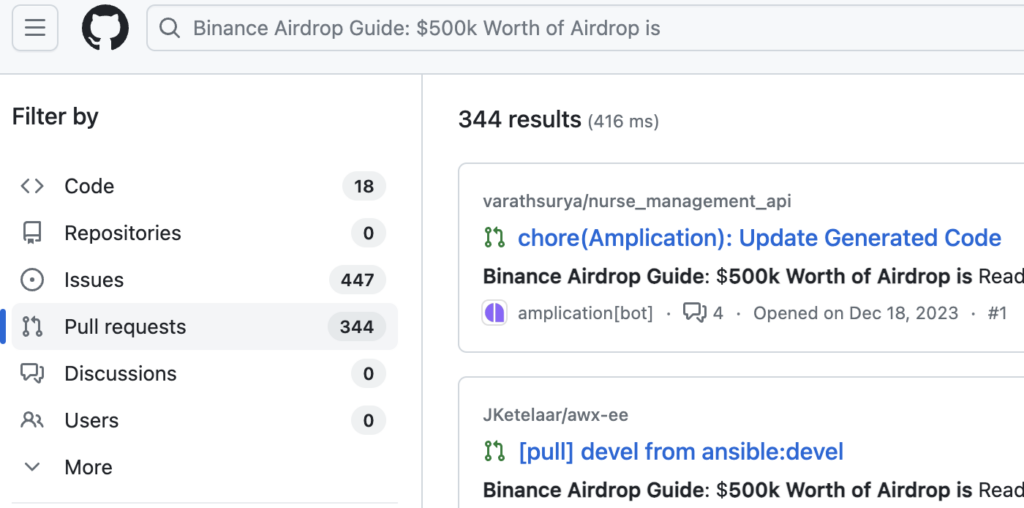Click the search magnifier icon
The width and height of the screenshot is (1024, 508).
pos(171,29)
